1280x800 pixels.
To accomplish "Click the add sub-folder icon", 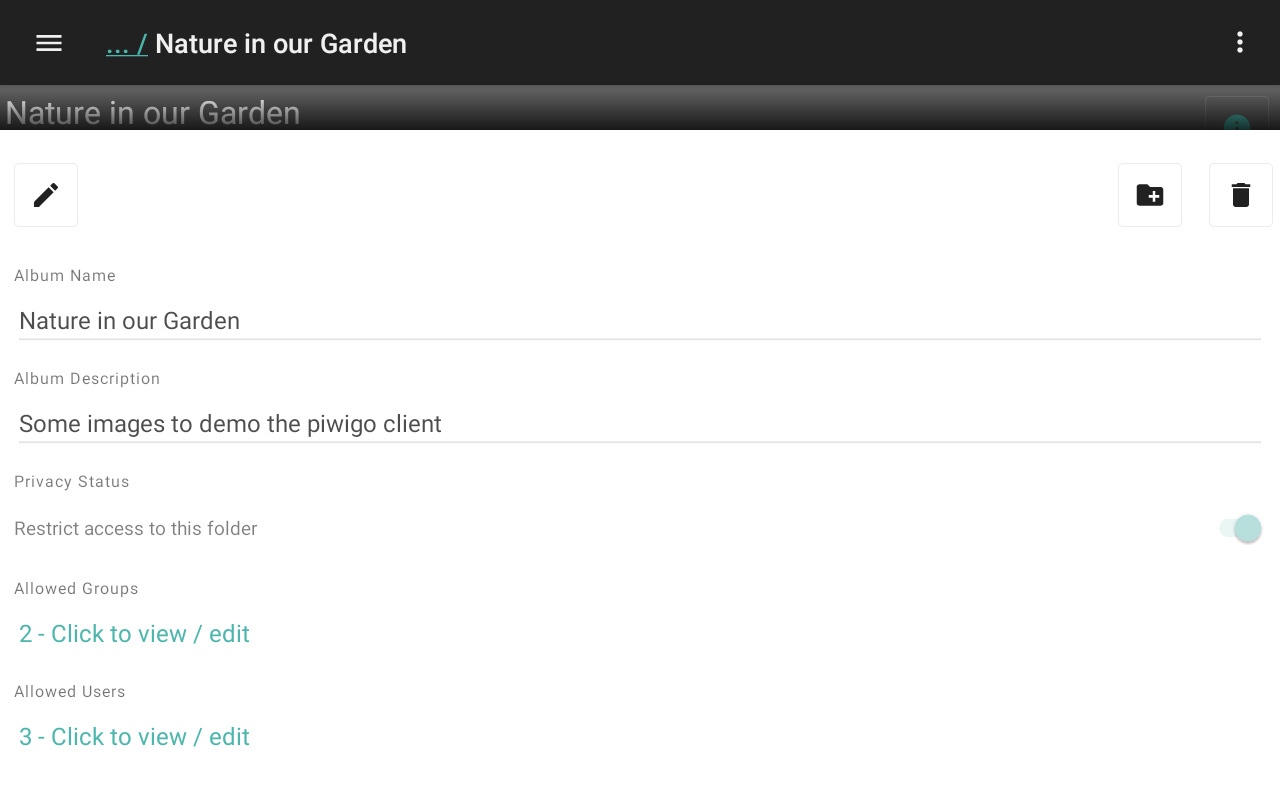I will [1150, 195].
